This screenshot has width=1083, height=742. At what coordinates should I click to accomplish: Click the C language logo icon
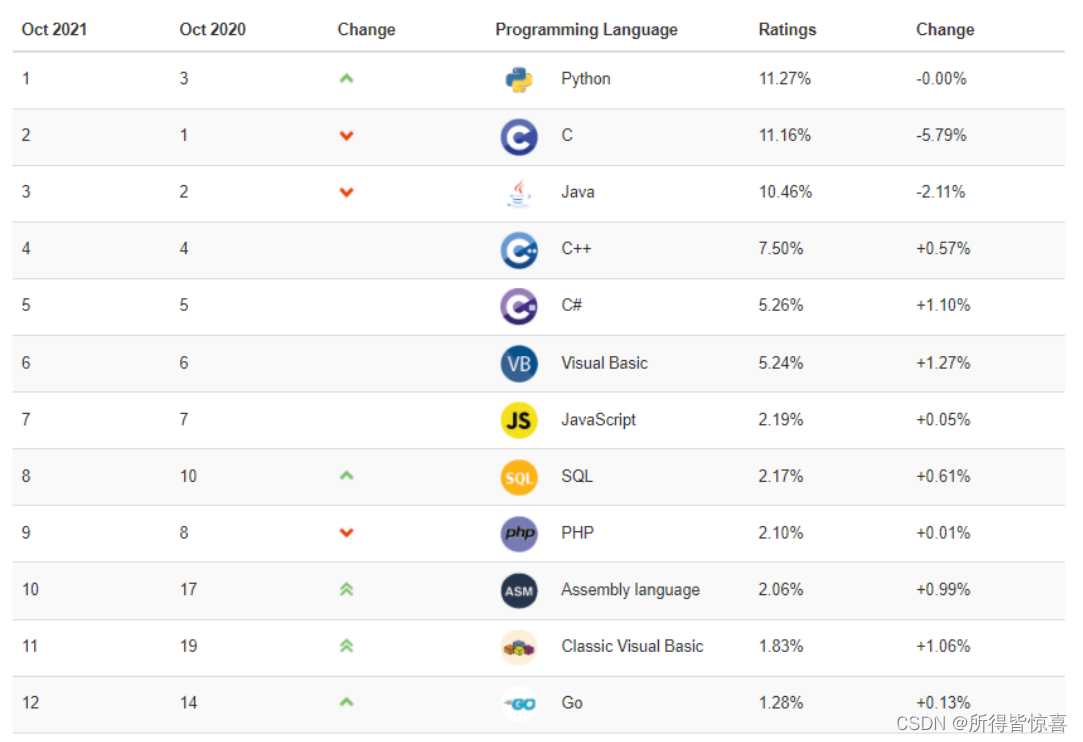click(x=519, y=137)
